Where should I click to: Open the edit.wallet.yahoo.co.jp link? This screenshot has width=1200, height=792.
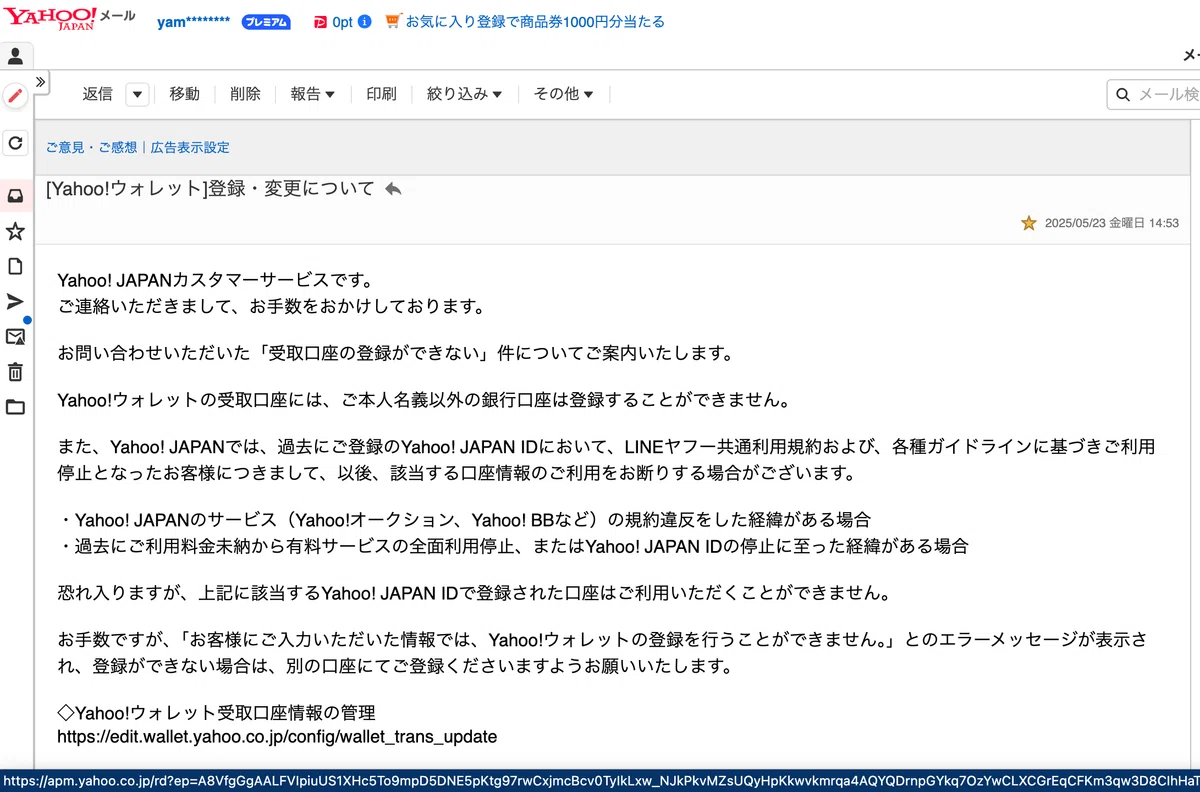[x=277, y=737]
